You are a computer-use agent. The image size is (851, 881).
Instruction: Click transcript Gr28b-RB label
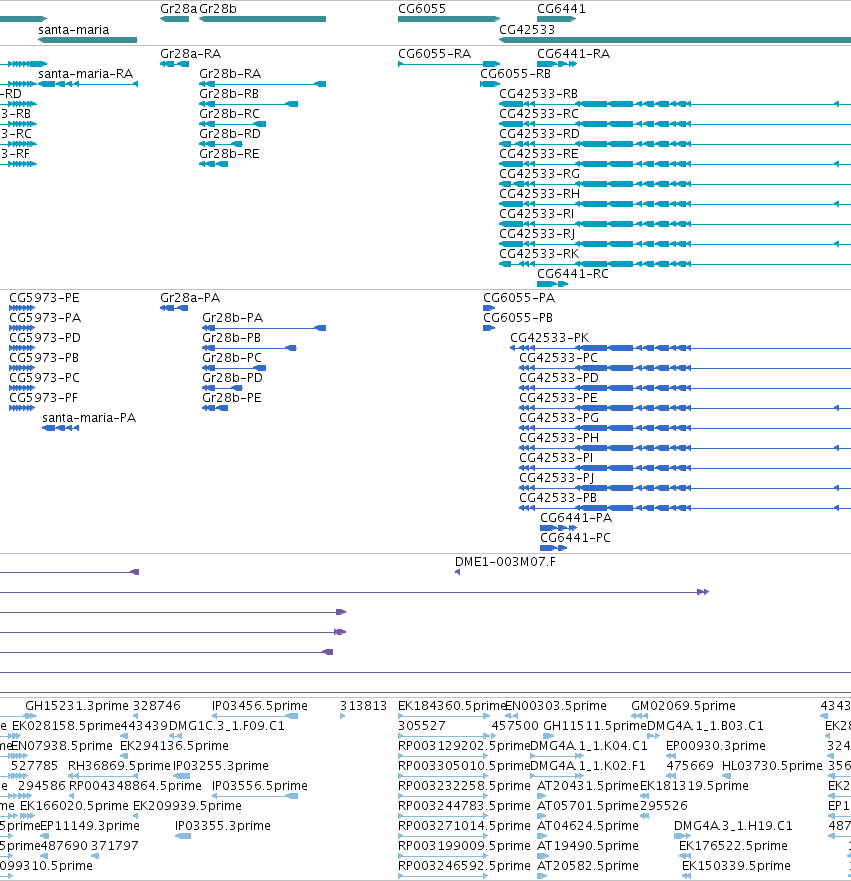point(229,94)
